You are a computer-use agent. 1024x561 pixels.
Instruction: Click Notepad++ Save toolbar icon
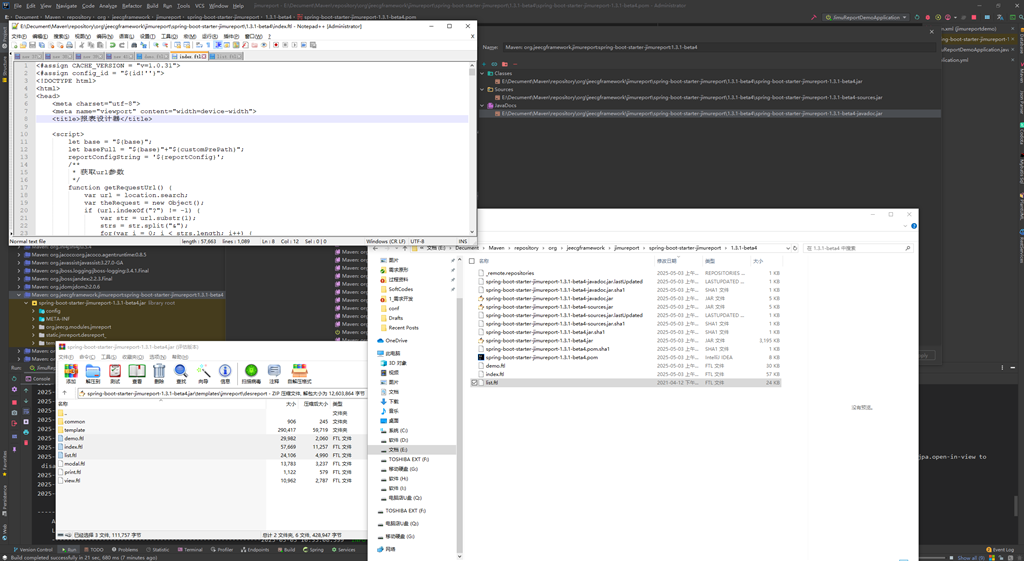(x=32, y=45)
